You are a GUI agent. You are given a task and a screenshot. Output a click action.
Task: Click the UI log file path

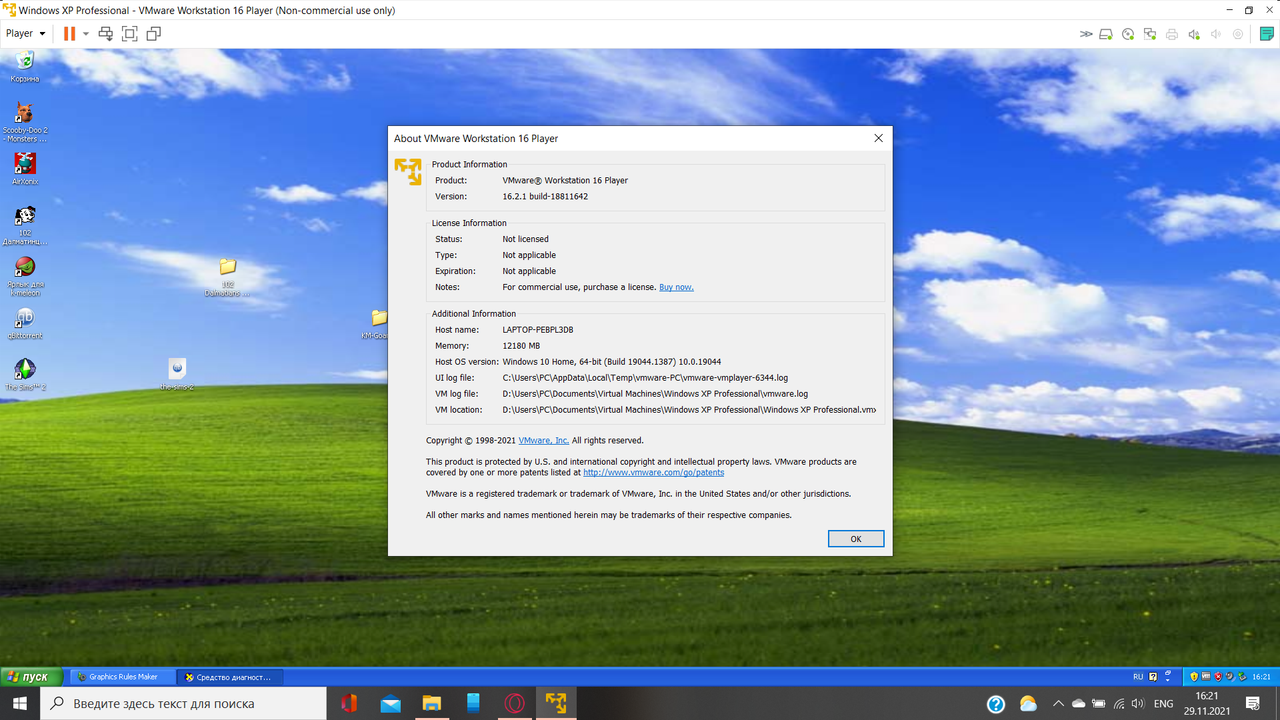(645, 378)
